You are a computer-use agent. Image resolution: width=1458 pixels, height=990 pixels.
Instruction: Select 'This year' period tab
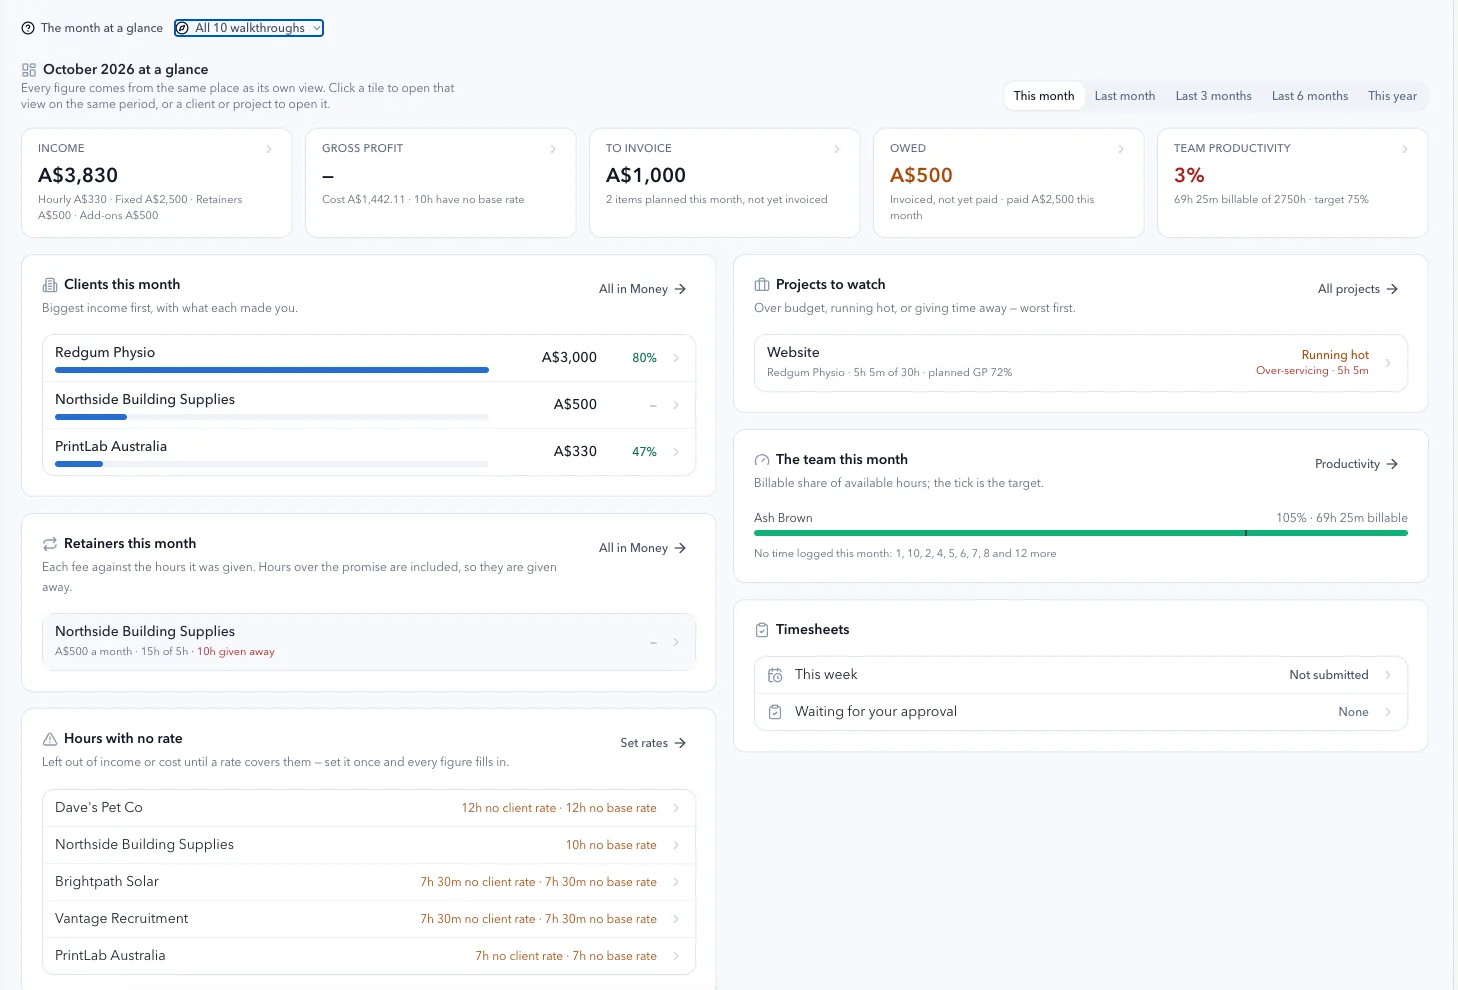pyautogui.click(x=1392, y=96)
